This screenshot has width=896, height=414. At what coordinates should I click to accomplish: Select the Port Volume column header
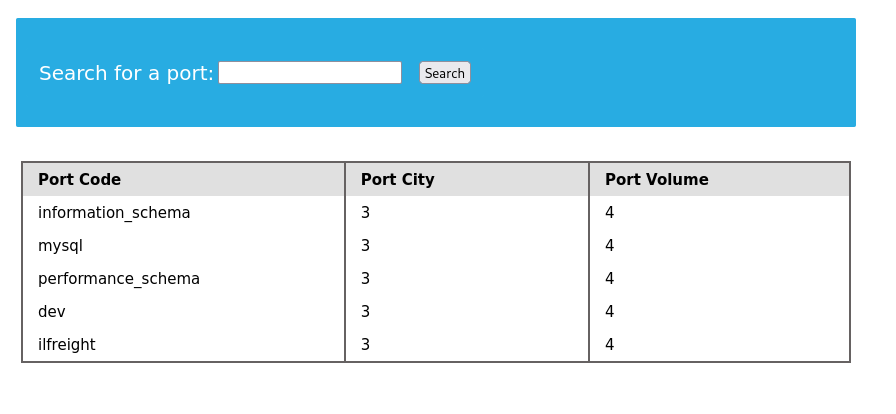[656, 180]
